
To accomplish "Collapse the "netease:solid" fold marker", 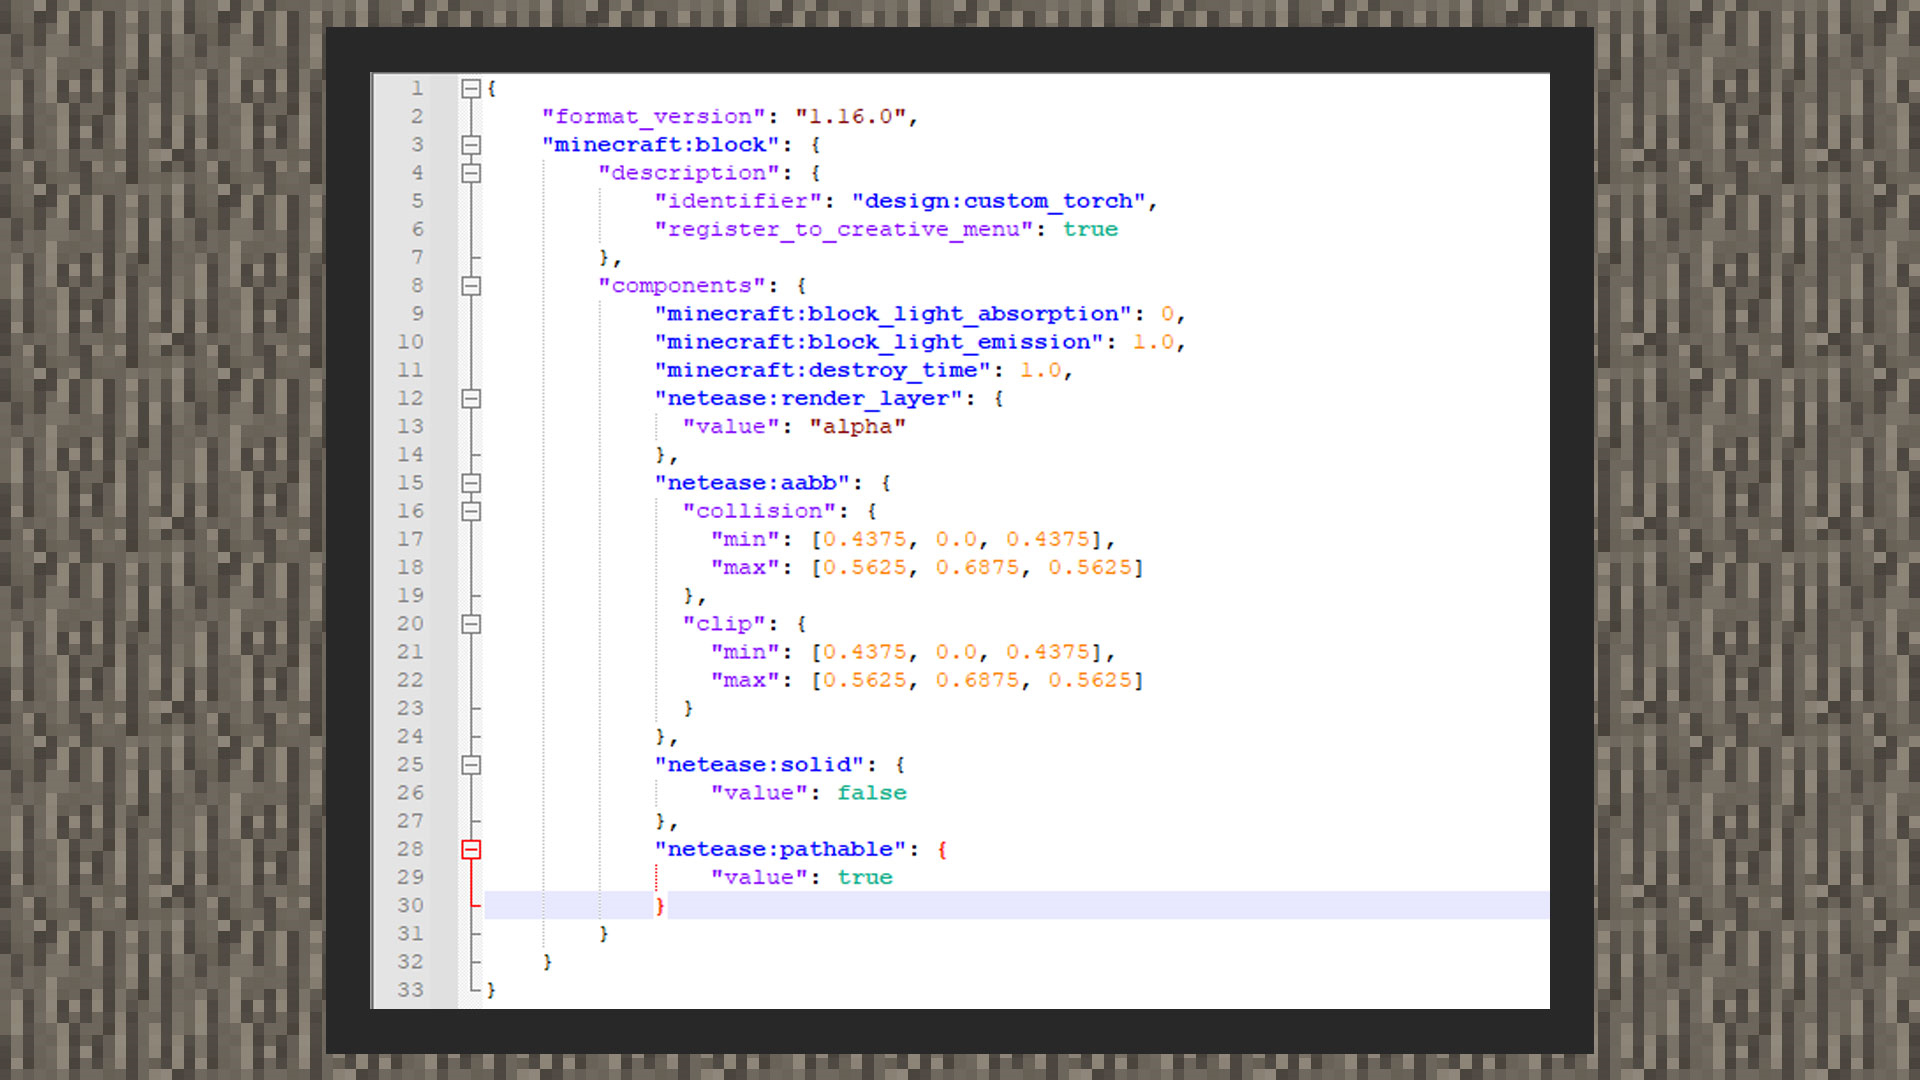I will [471, 765].
